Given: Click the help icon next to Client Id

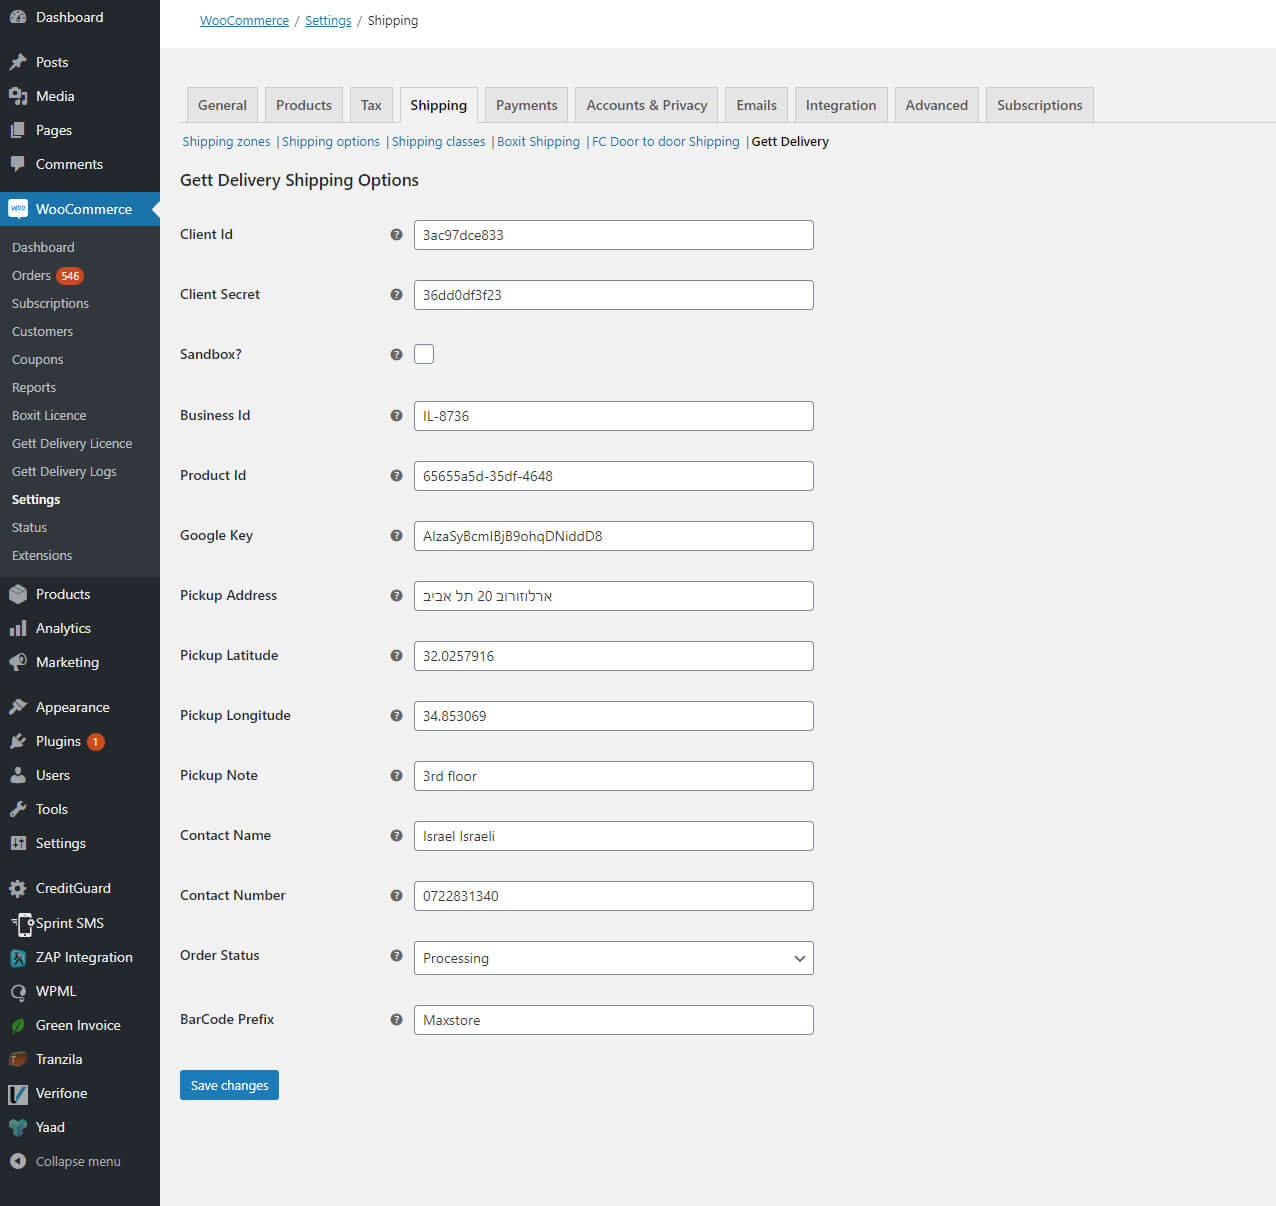Looking at the screenshot, I should pos(396,235).
